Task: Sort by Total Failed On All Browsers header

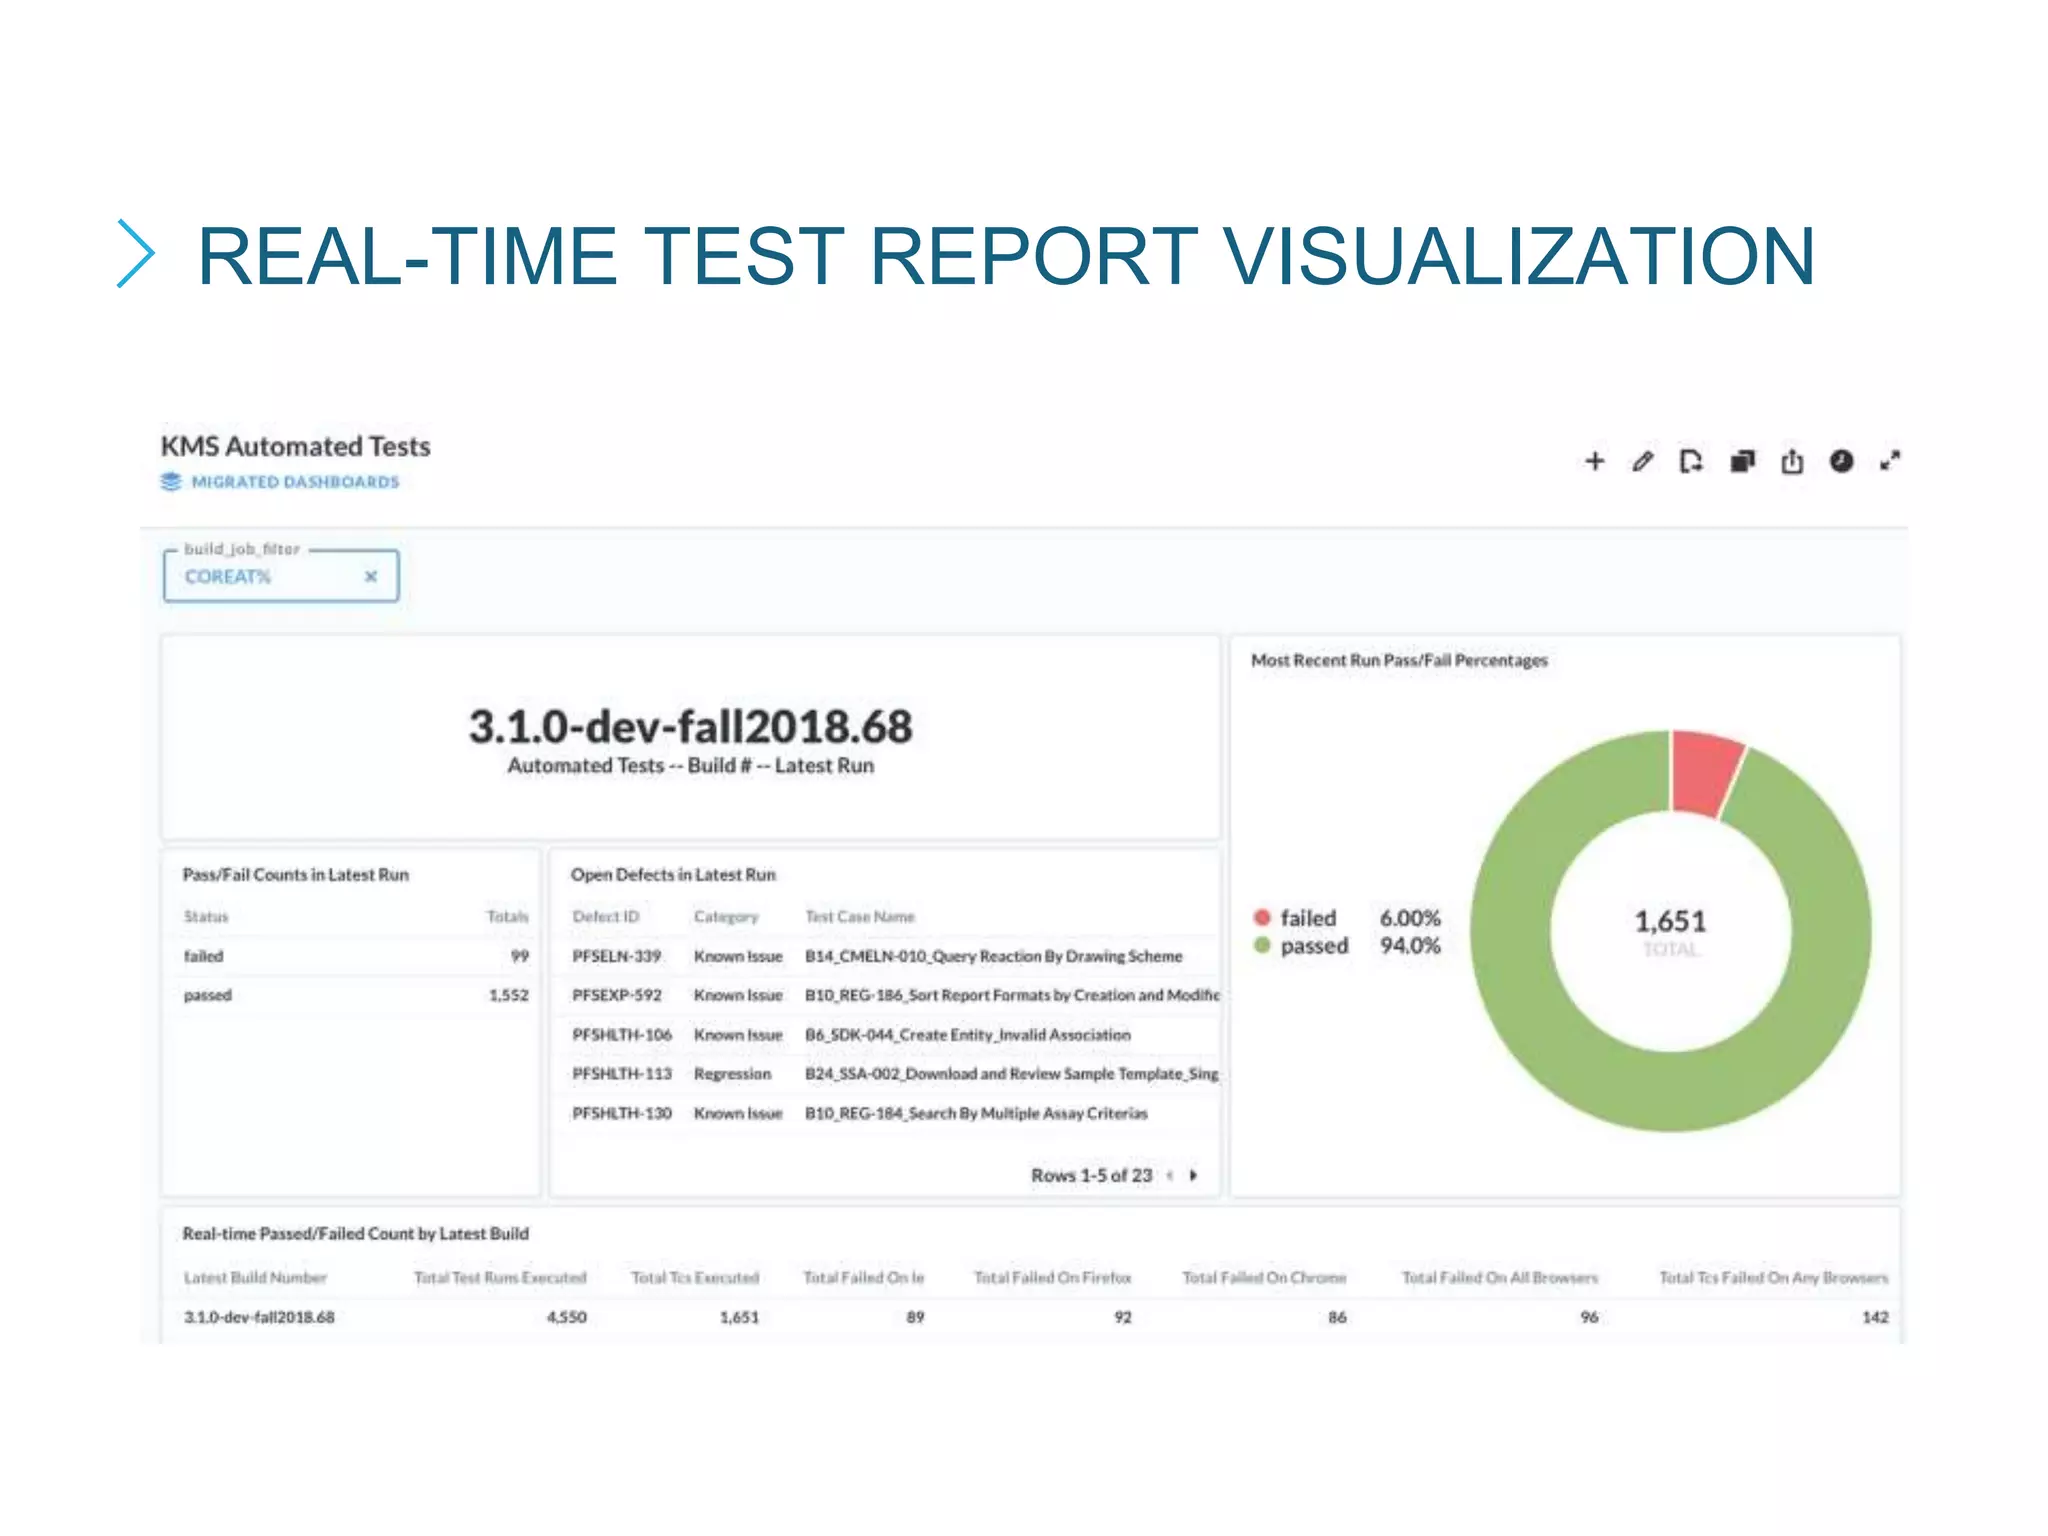Action: 1500,1278
